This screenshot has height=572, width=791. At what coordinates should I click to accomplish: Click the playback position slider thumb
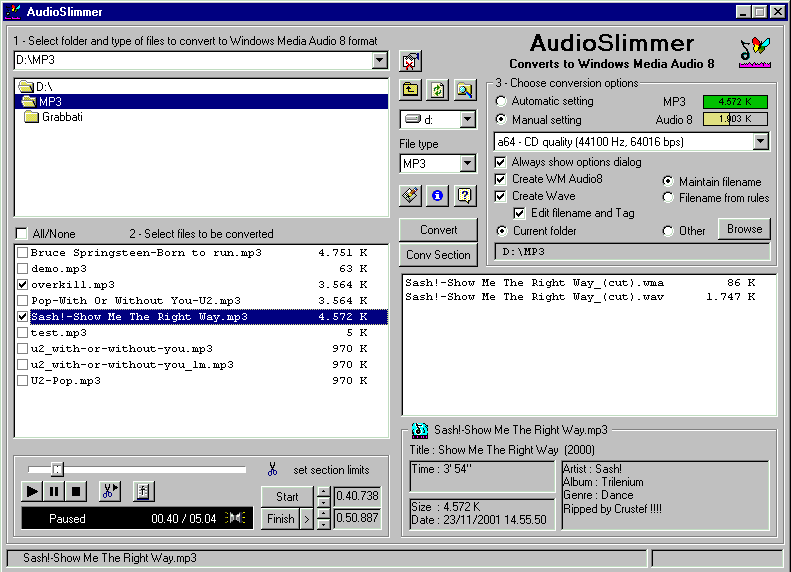57,470
